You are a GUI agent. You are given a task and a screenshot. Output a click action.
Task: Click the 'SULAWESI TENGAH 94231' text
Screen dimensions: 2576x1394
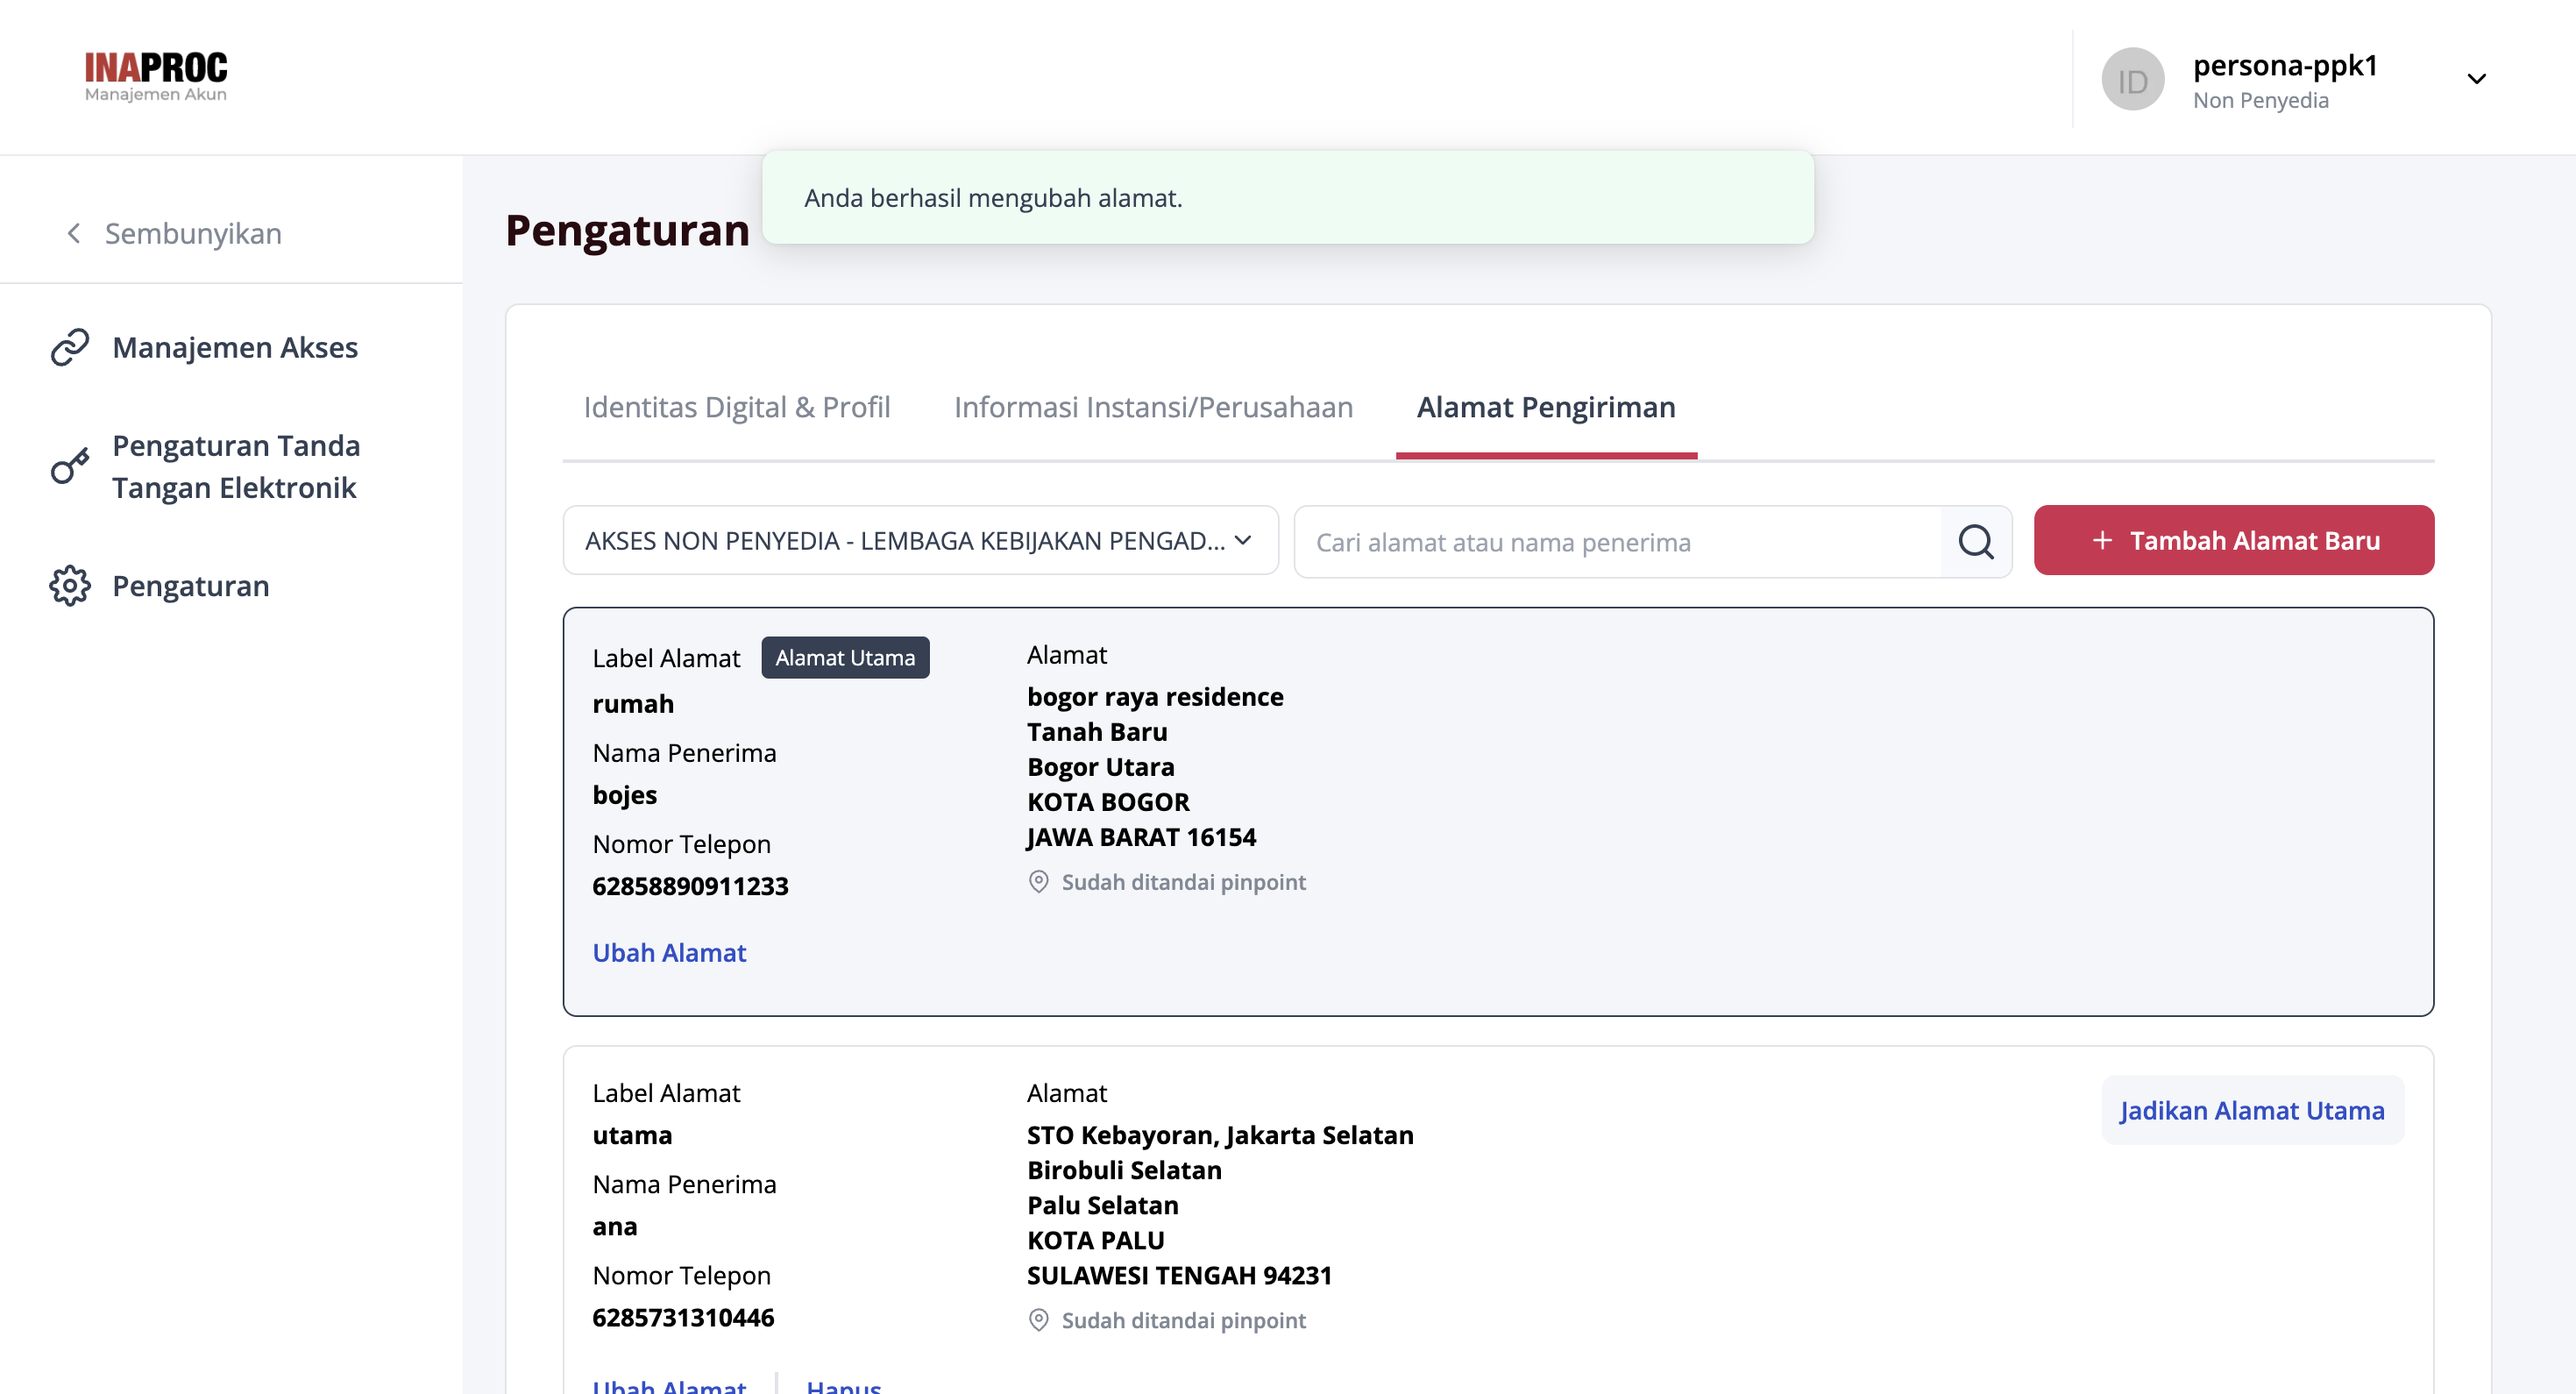tap(1179, 1275)
